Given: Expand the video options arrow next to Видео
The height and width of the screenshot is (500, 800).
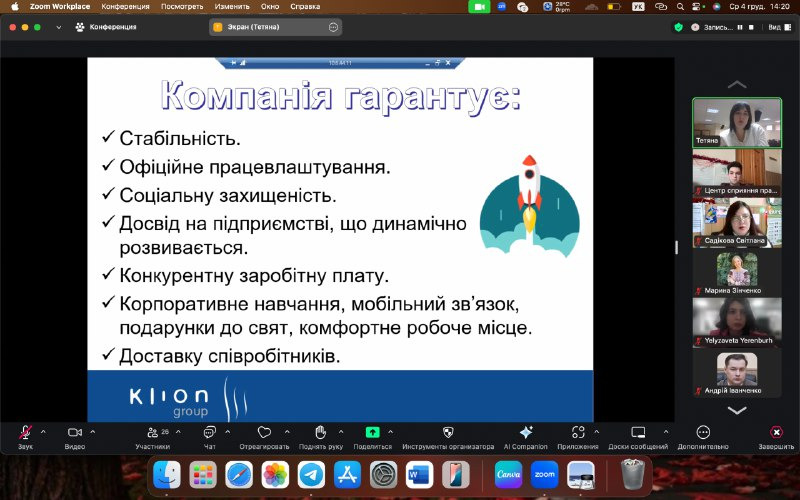Looking at the screenshot, I should click(93, 431).
